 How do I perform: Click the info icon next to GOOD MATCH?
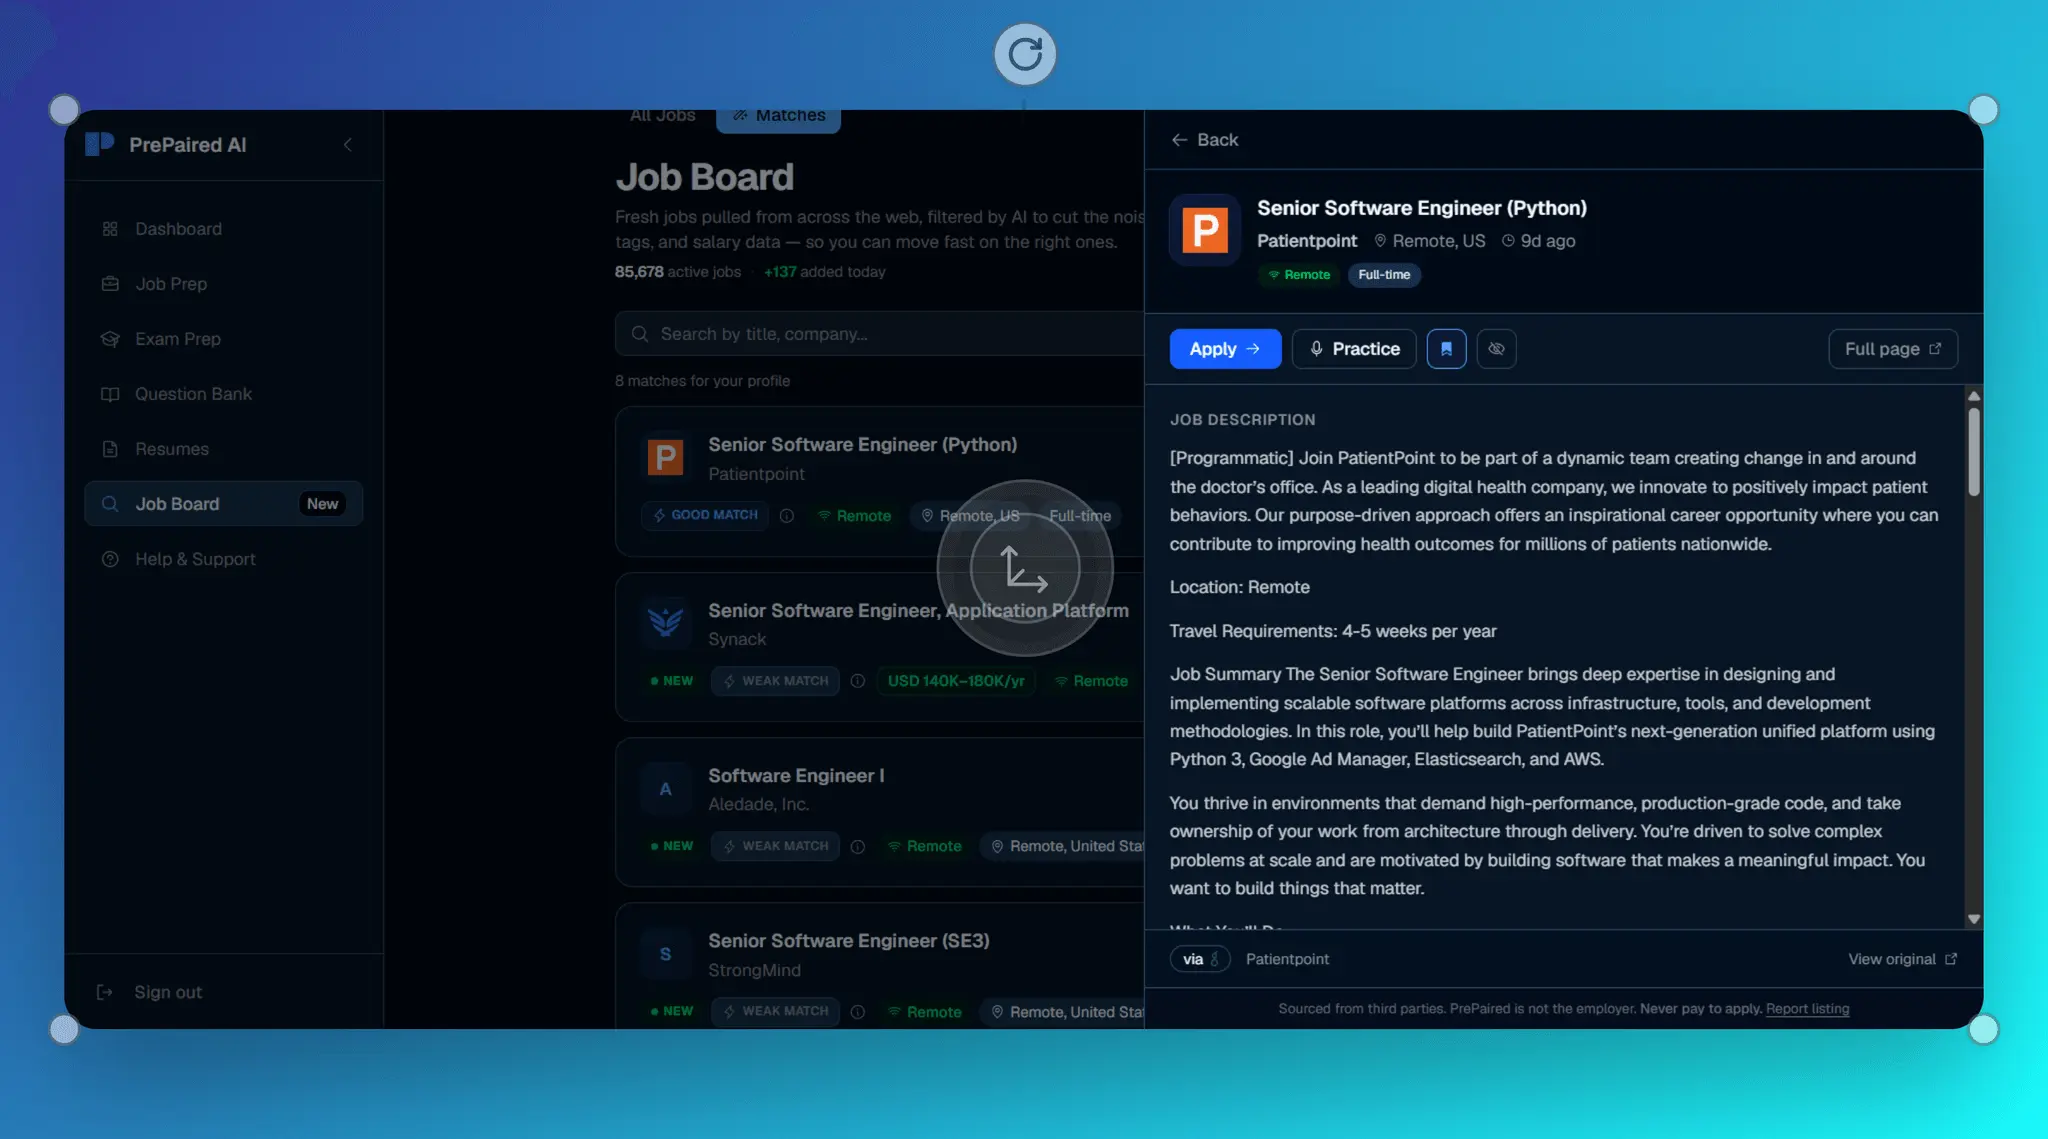pyautogui.click(x=787, y=516)
